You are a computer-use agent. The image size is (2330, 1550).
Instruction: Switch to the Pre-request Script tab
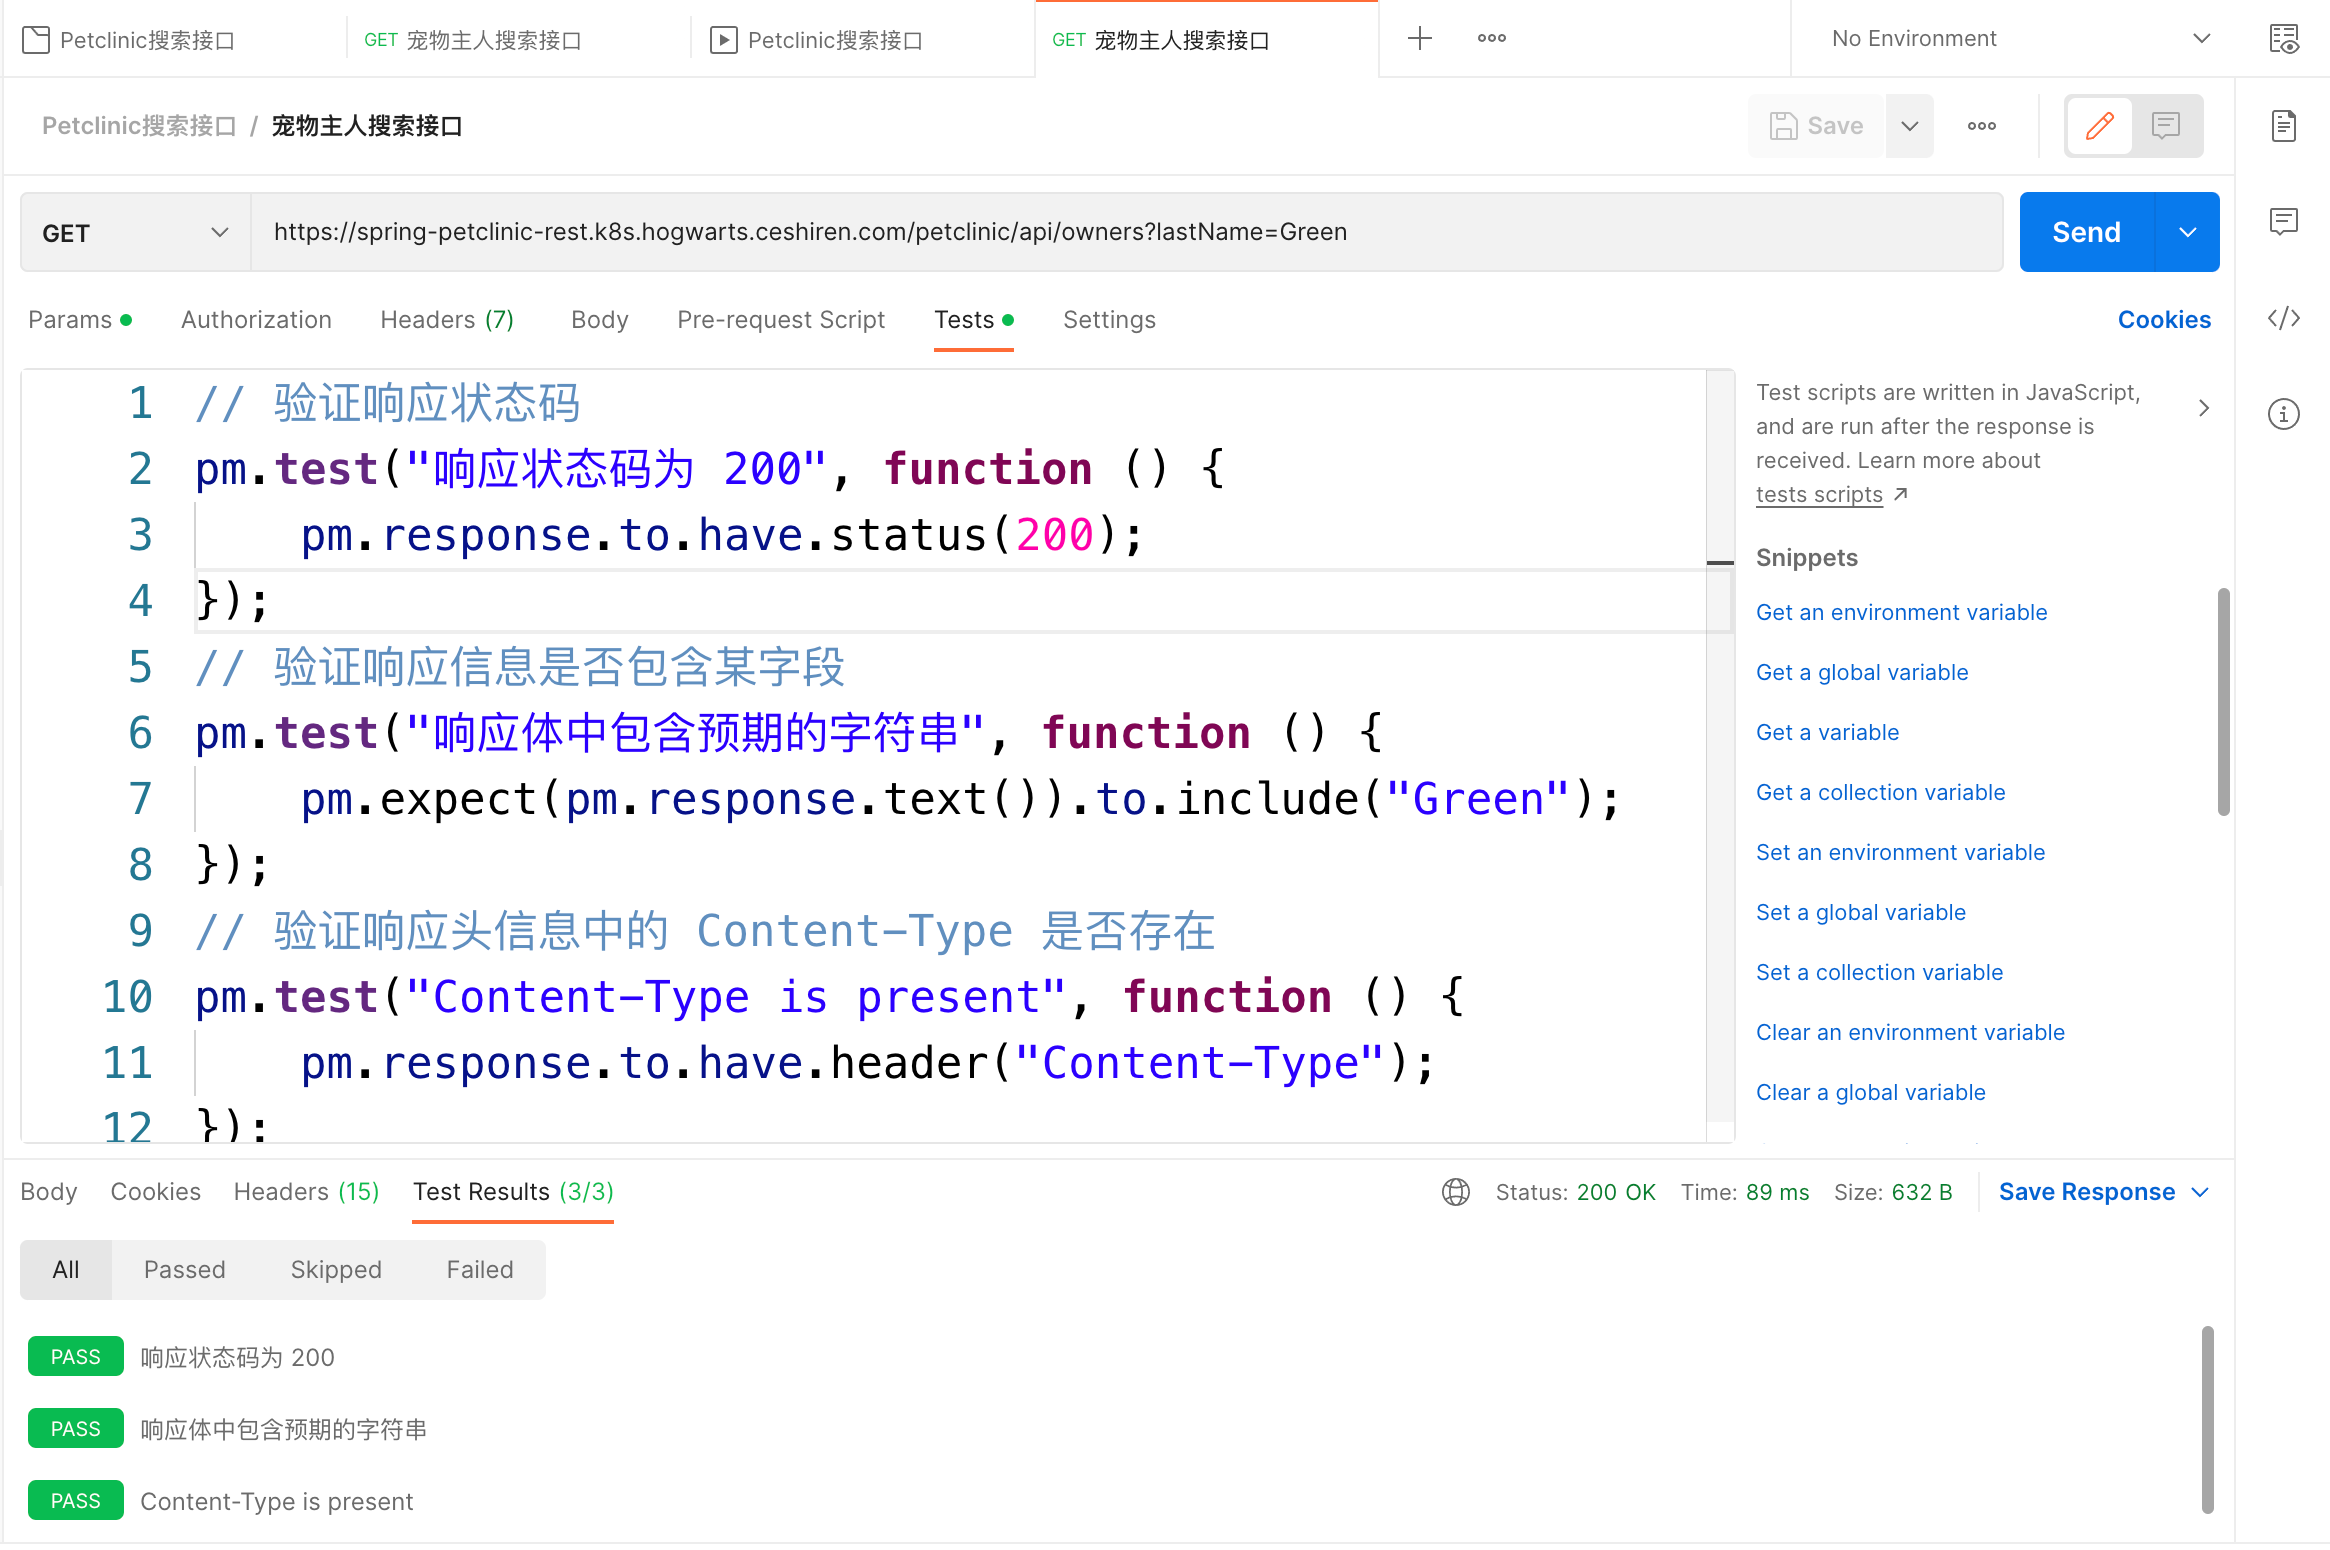780,320
